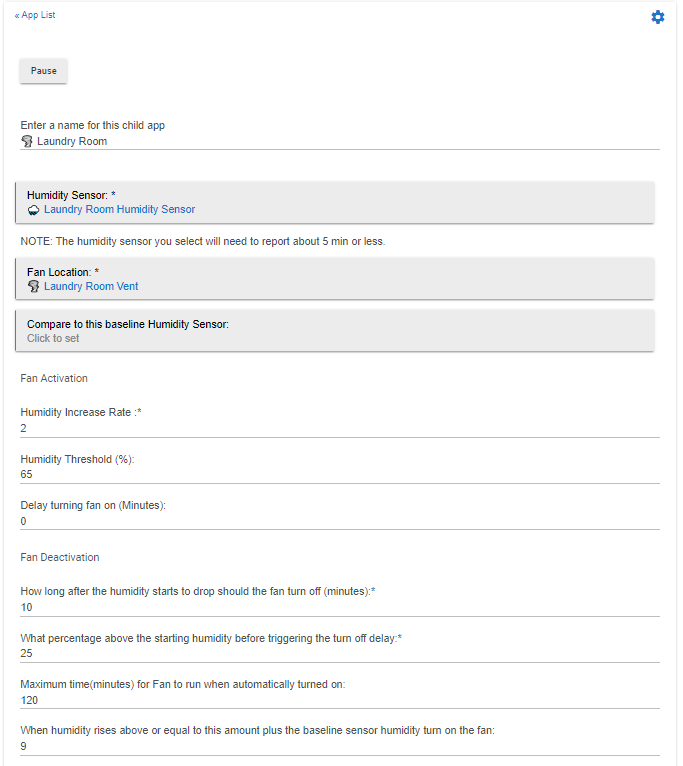
Task: Go back to App List
Action: click(35, 15)
